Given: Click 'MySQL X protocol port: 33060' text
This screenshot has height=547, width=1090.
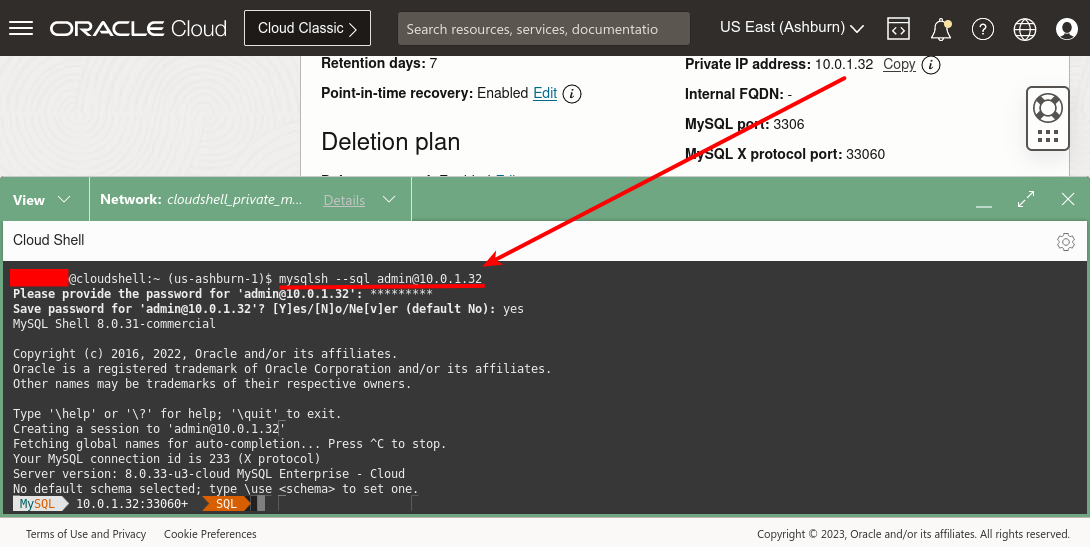Looking at the screenshot, I should coord(785,154).
